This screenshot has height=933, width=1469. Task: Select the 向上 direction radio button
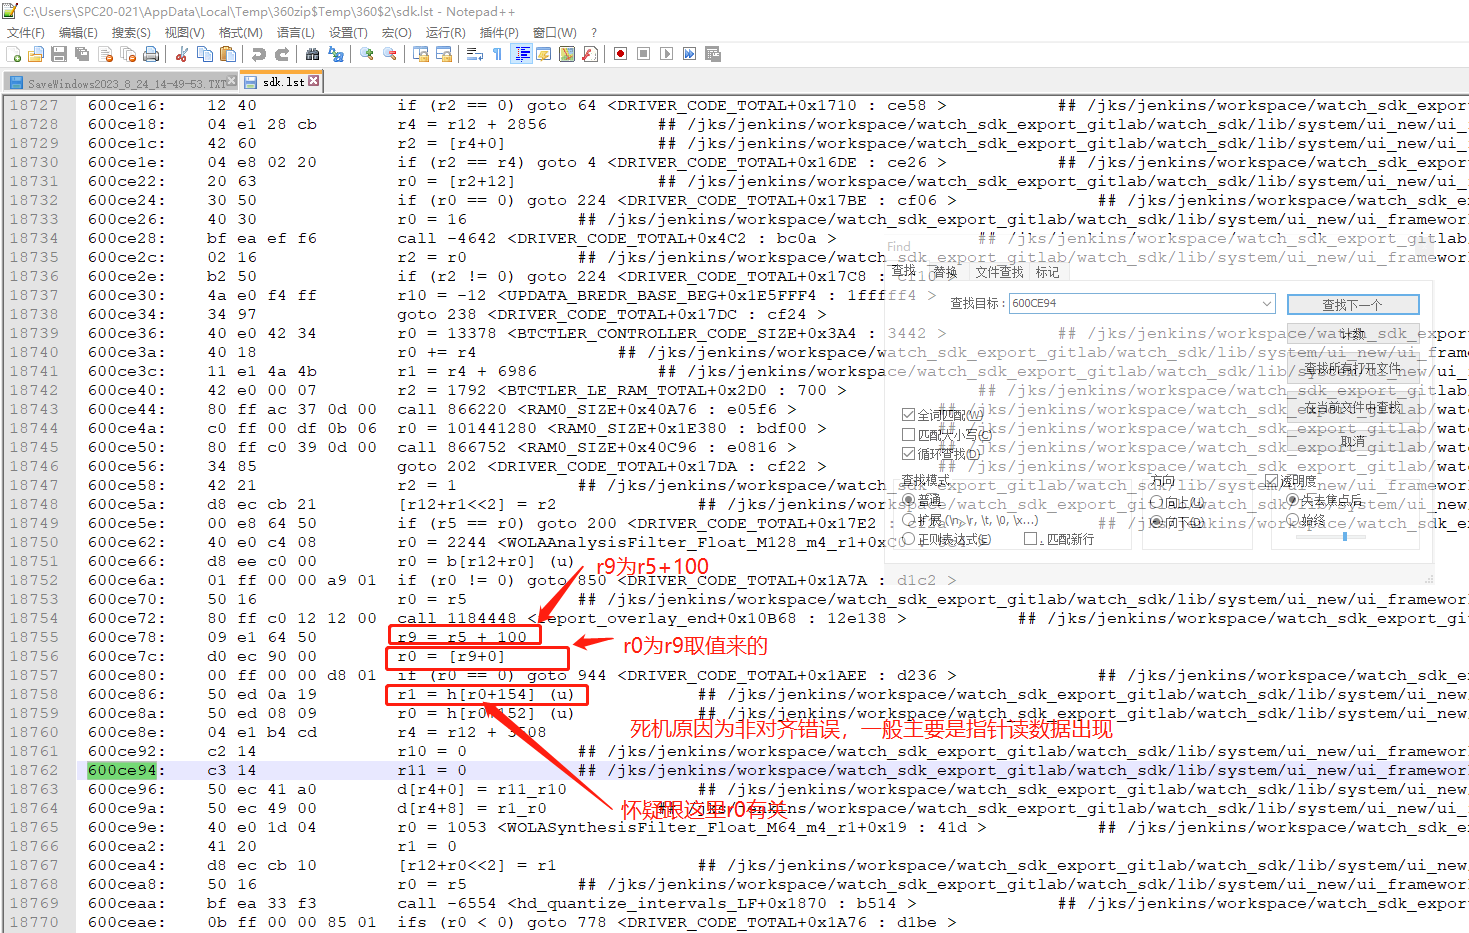[1156, 503]
